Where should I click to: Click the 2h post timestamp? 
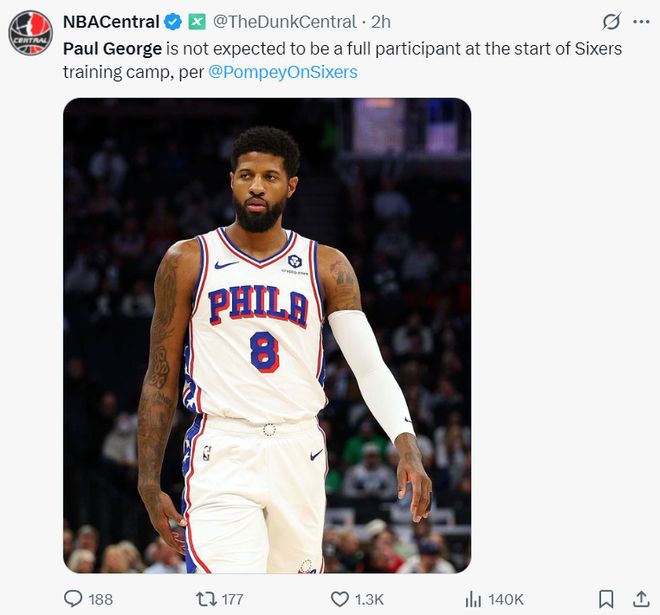pos(380,22)
